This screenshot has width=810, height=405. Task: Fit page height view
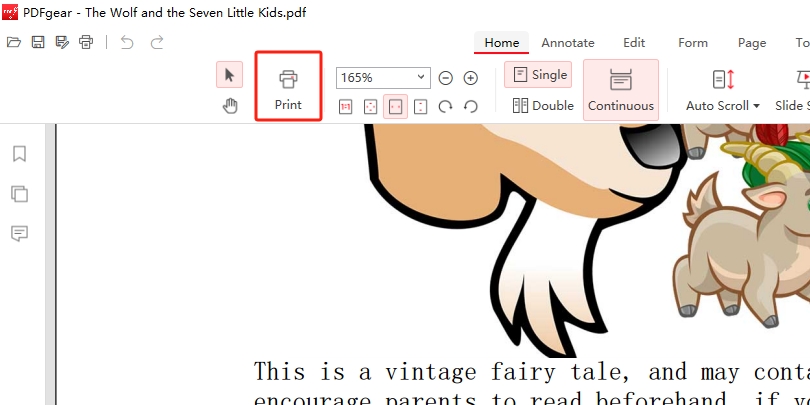click(420, 107)
